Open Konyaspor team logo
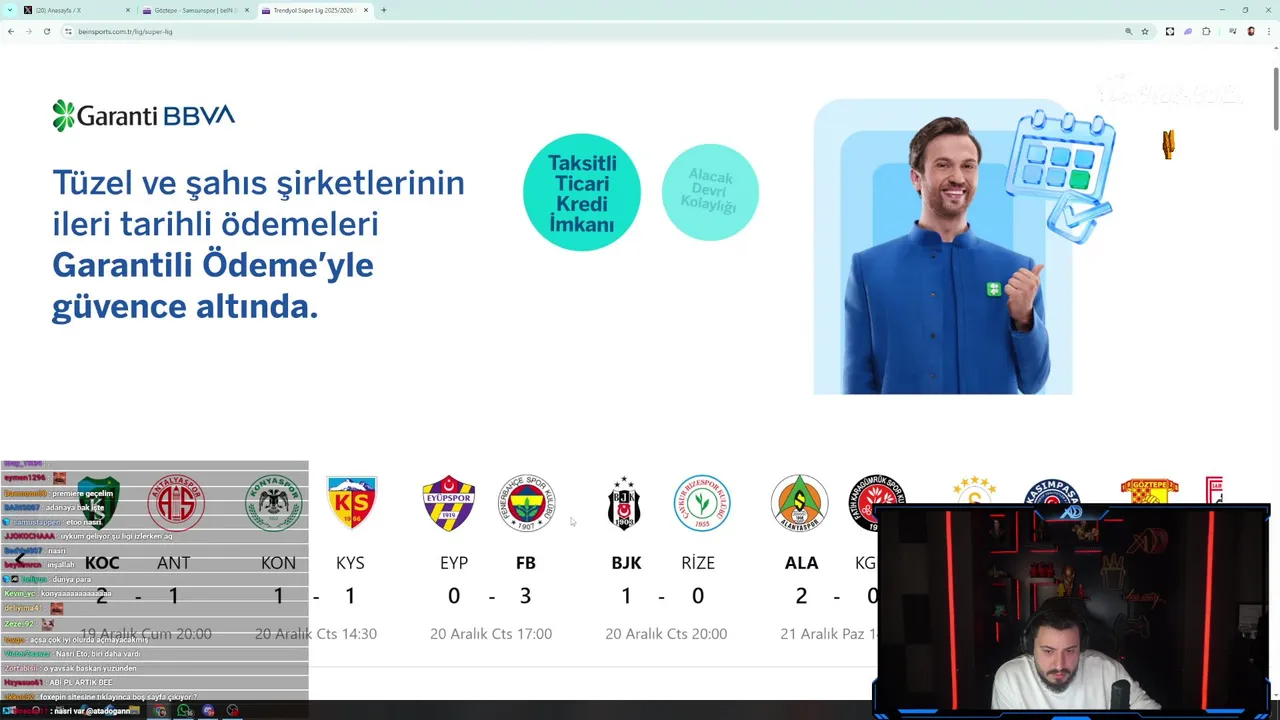Image resolution: width=1280 pixels, height=720 pixels. tap(274, 503)
